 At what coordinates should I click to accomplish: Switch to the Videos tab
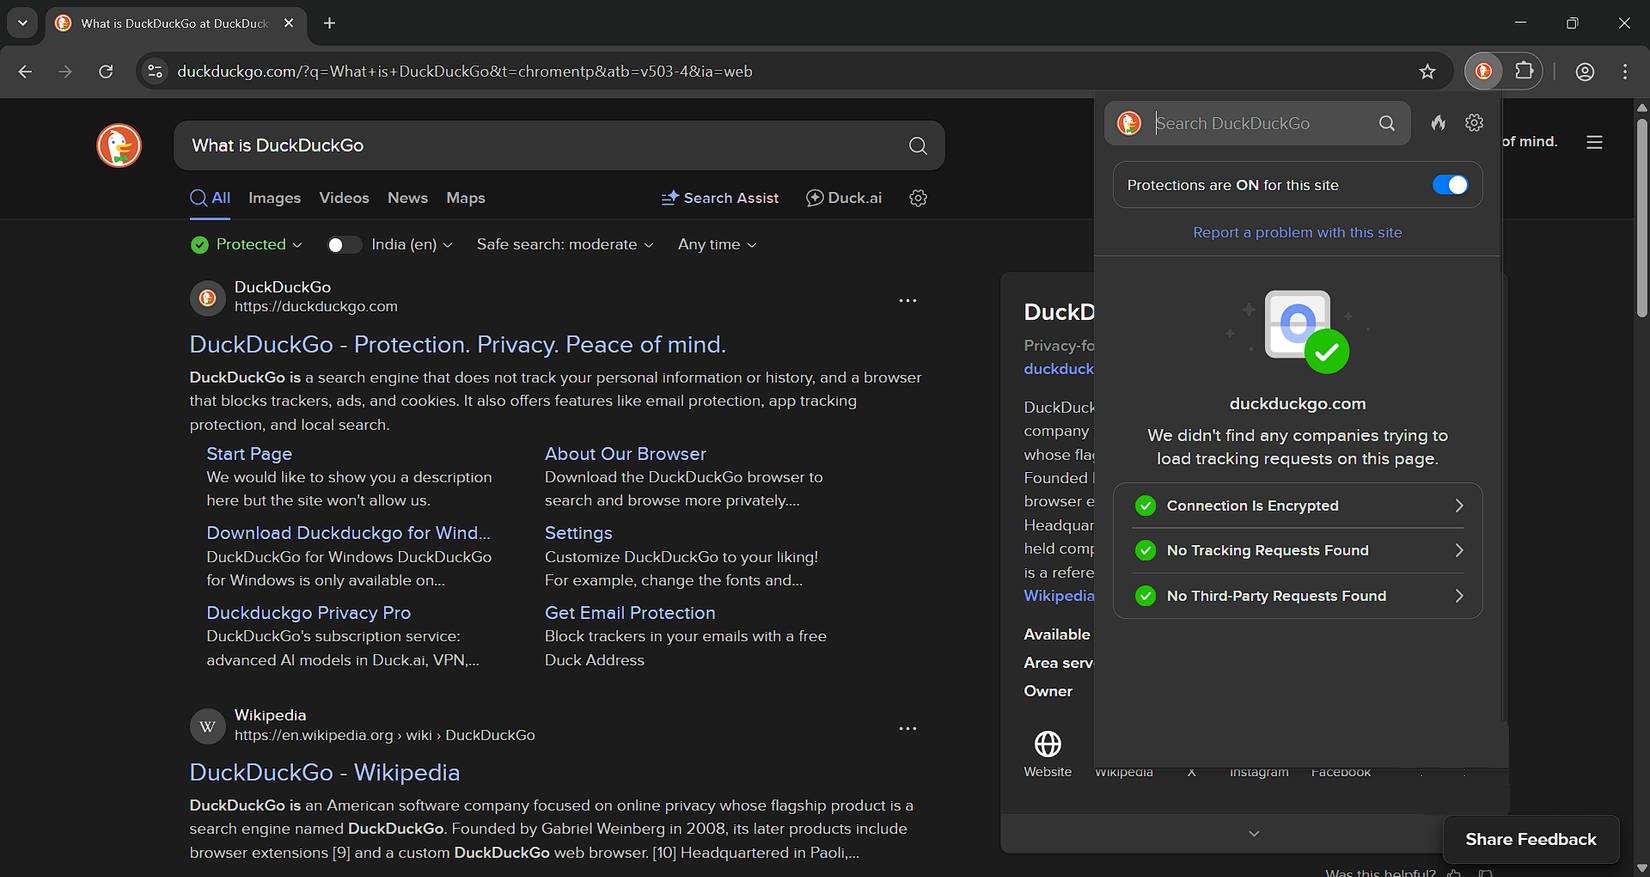coord(344,198)
